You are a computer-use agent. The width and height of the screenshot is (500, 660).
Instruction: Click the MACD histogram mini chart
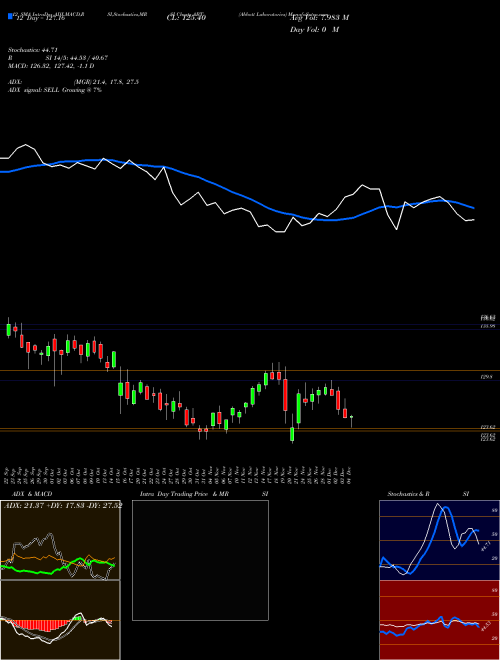pos(60,620)
